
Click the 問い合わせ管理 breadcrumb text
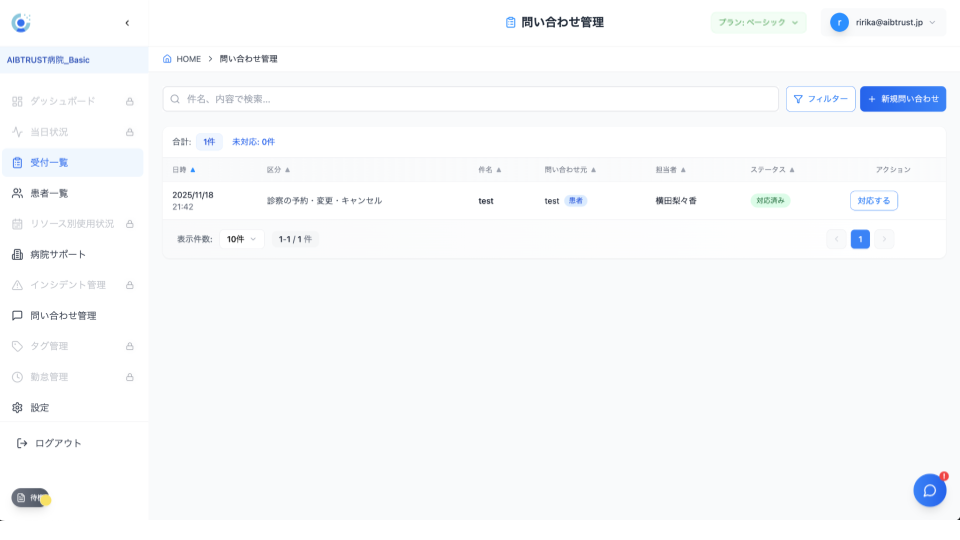click(249, 59)
